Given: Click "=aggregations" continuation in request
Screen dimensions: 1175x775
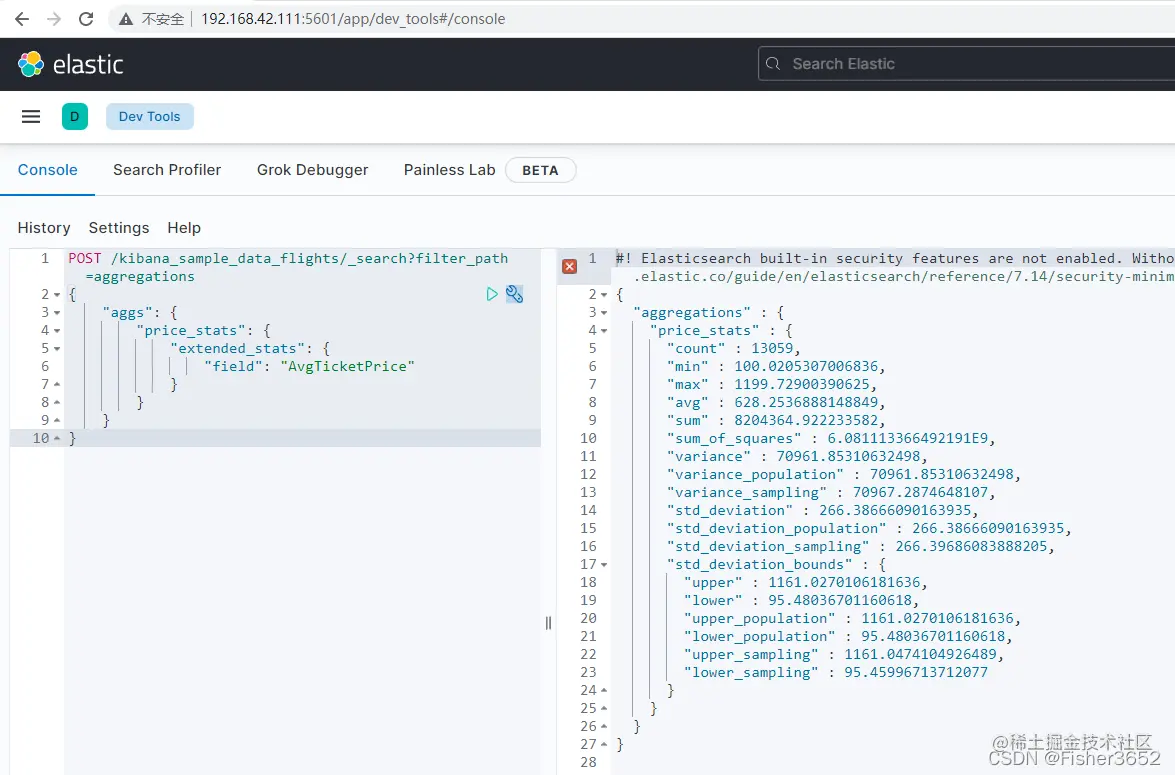Looking at the screenshot, I should click(x=140, y=277).
